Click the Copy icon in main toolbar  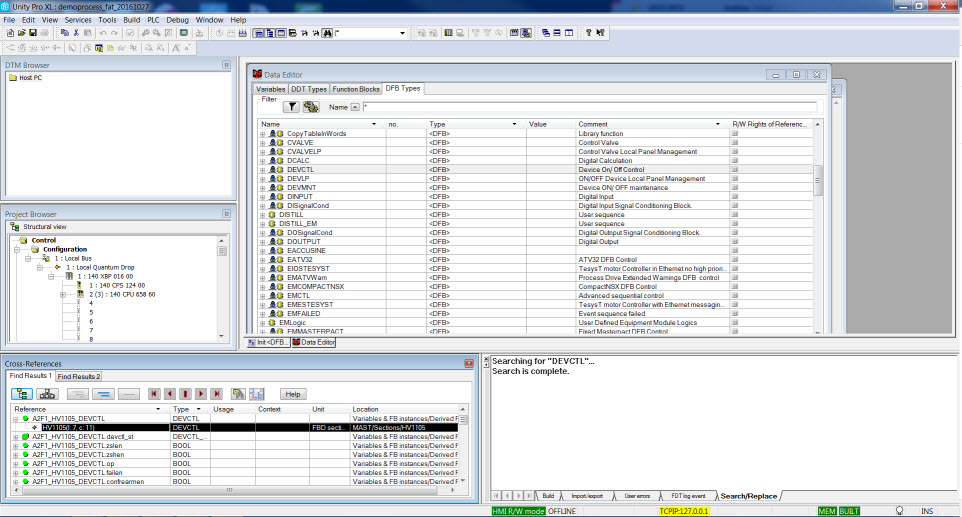click(x=64, y=33)
